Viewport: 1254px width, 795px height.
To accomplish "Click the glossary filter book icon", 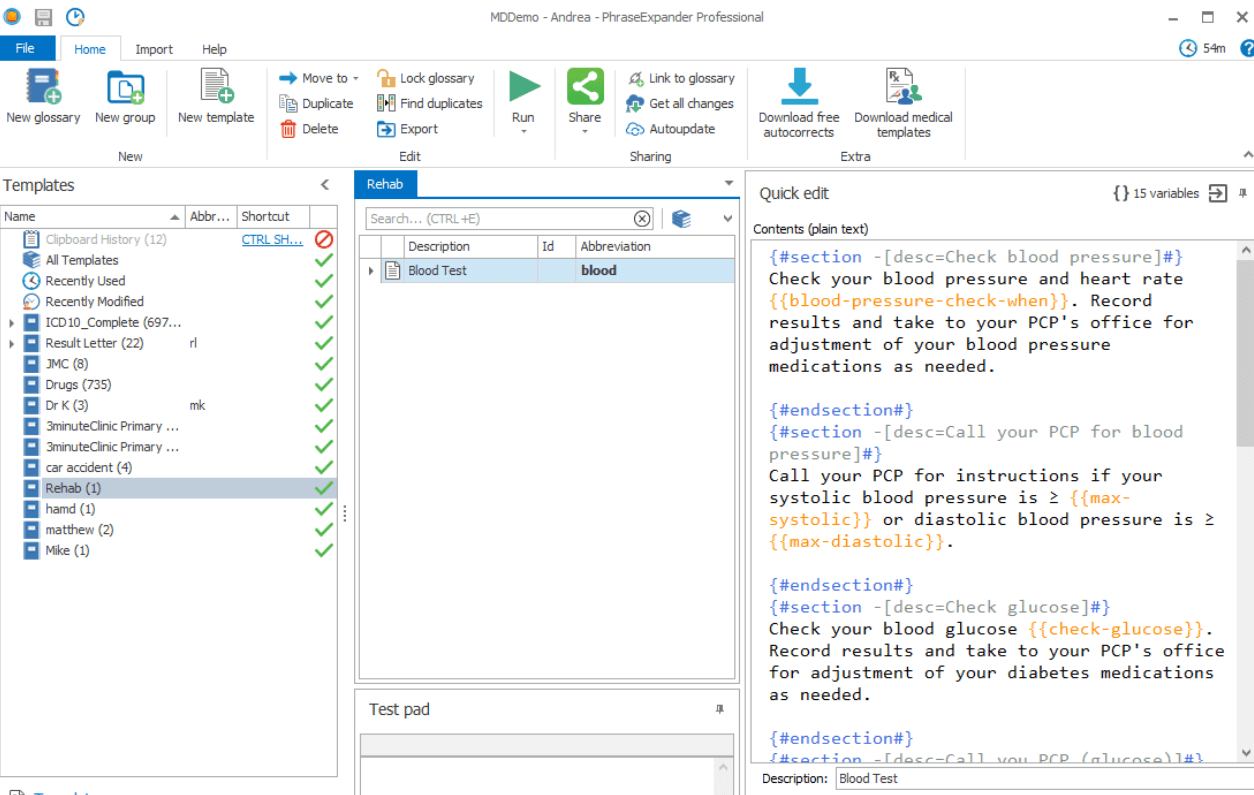I will click(x=681, y=219).
